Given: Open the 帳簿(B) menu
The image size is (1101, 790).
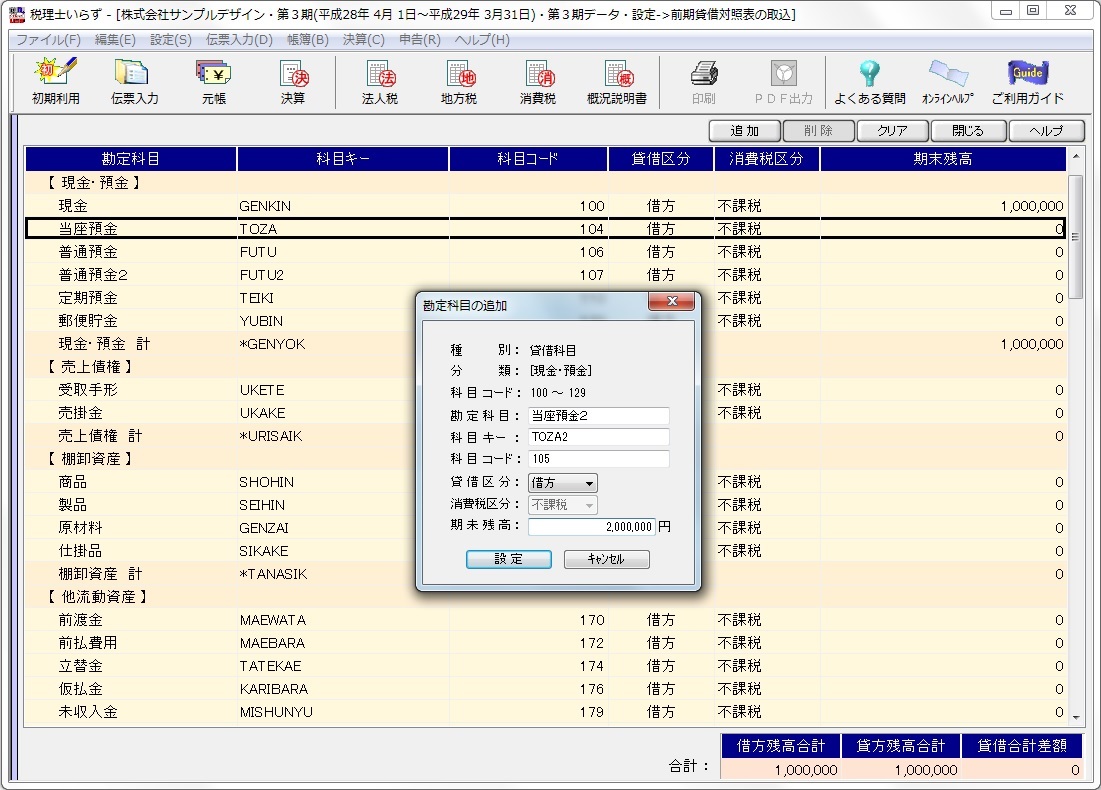Looking at the screenshot, I should coord(307,40).
